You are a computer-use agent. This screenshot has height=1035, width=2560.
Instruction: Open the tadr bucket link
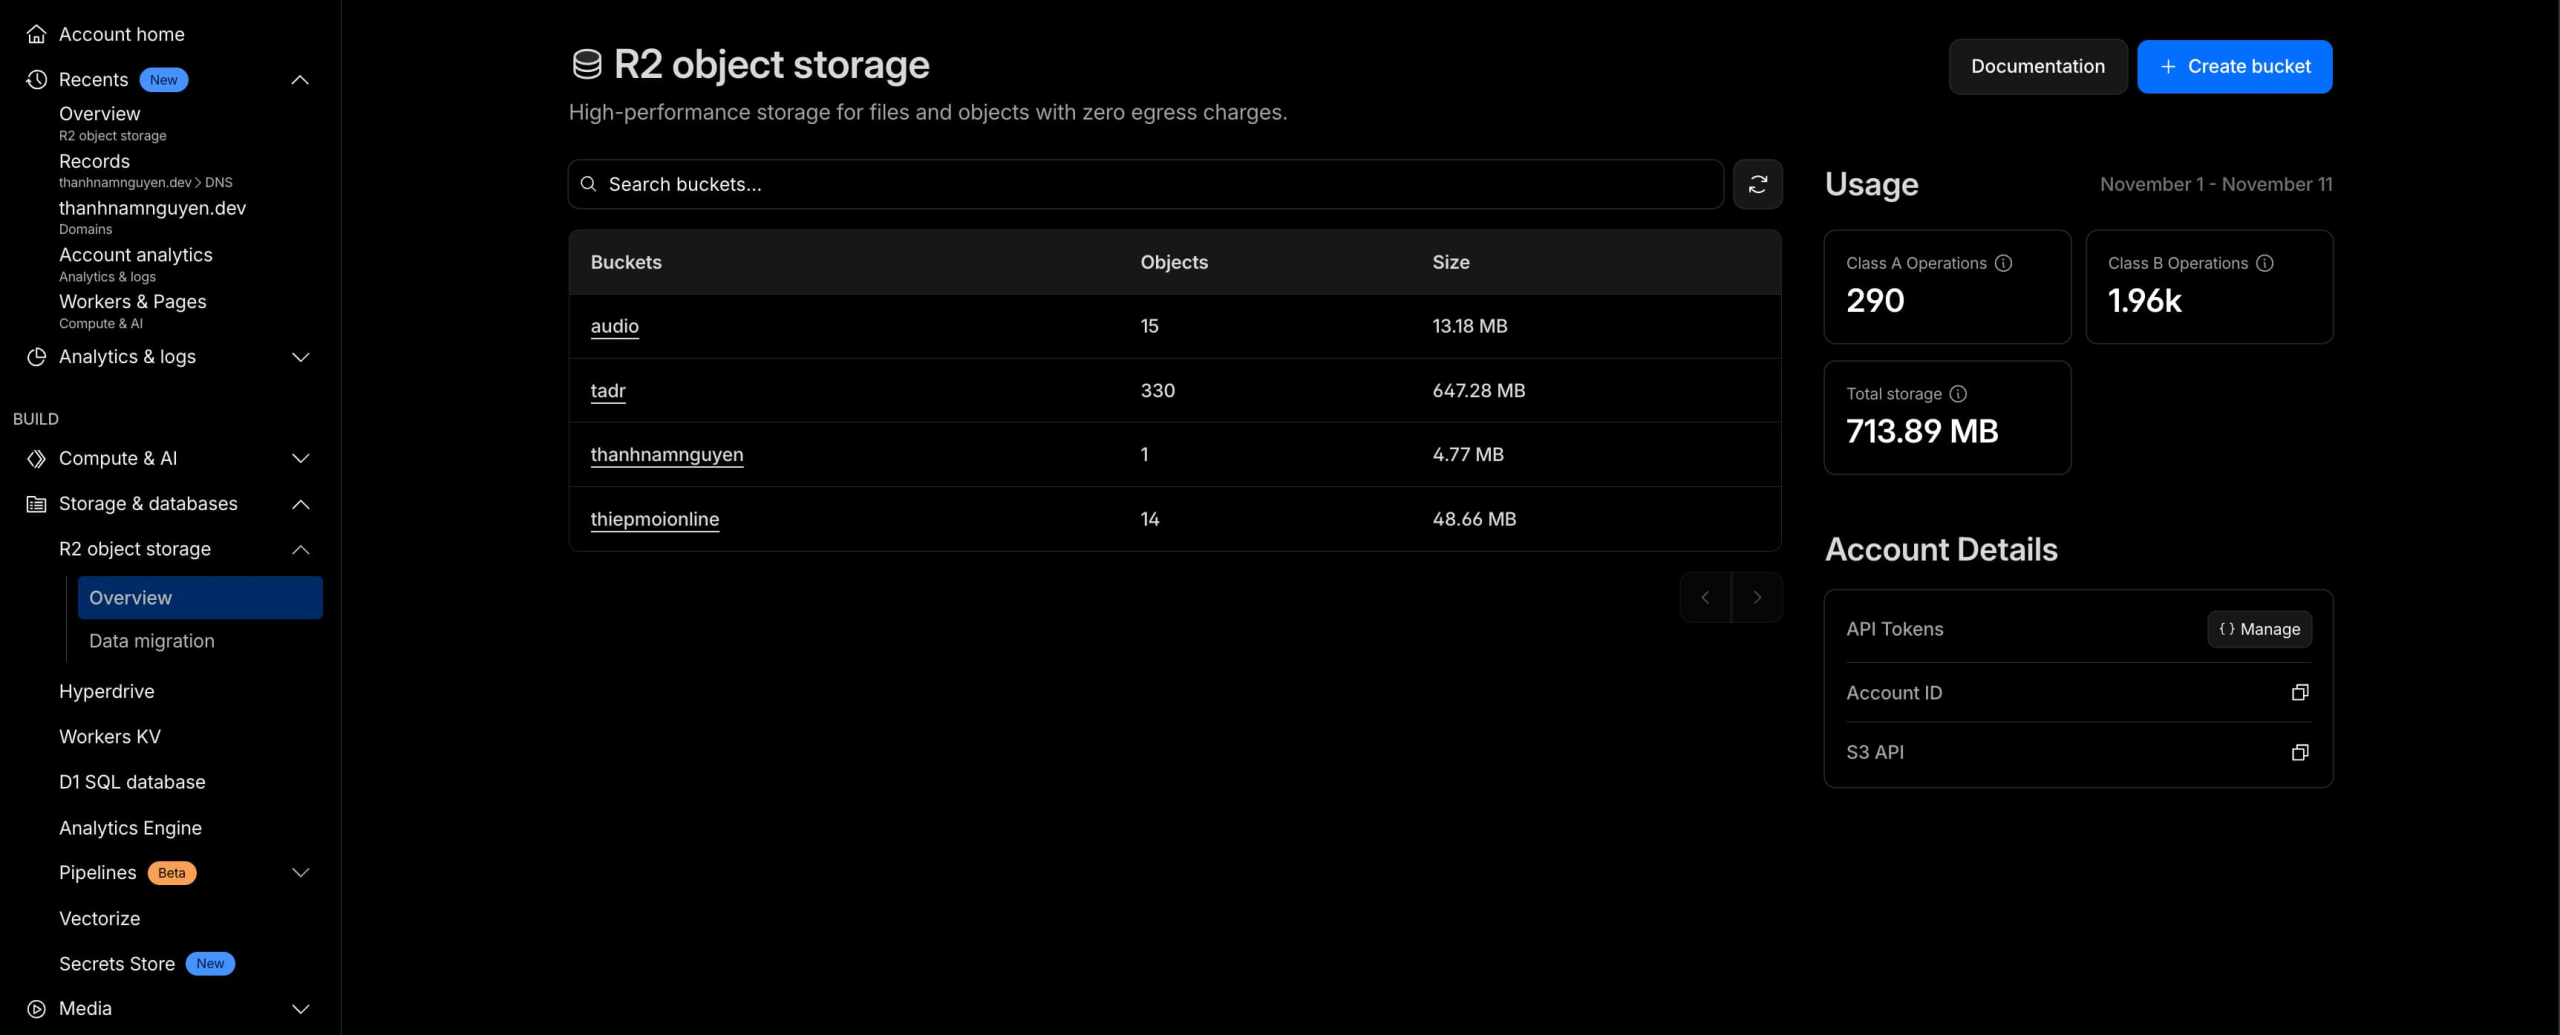point(608,391)
